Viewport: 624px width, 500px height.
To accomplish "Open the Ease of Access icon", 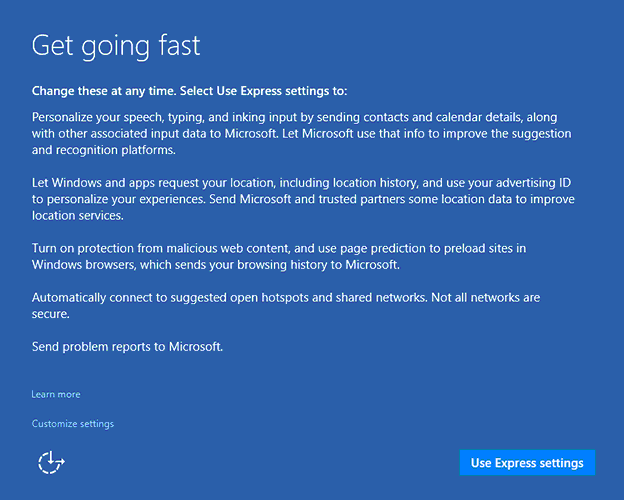I will (x=51, y=463).
